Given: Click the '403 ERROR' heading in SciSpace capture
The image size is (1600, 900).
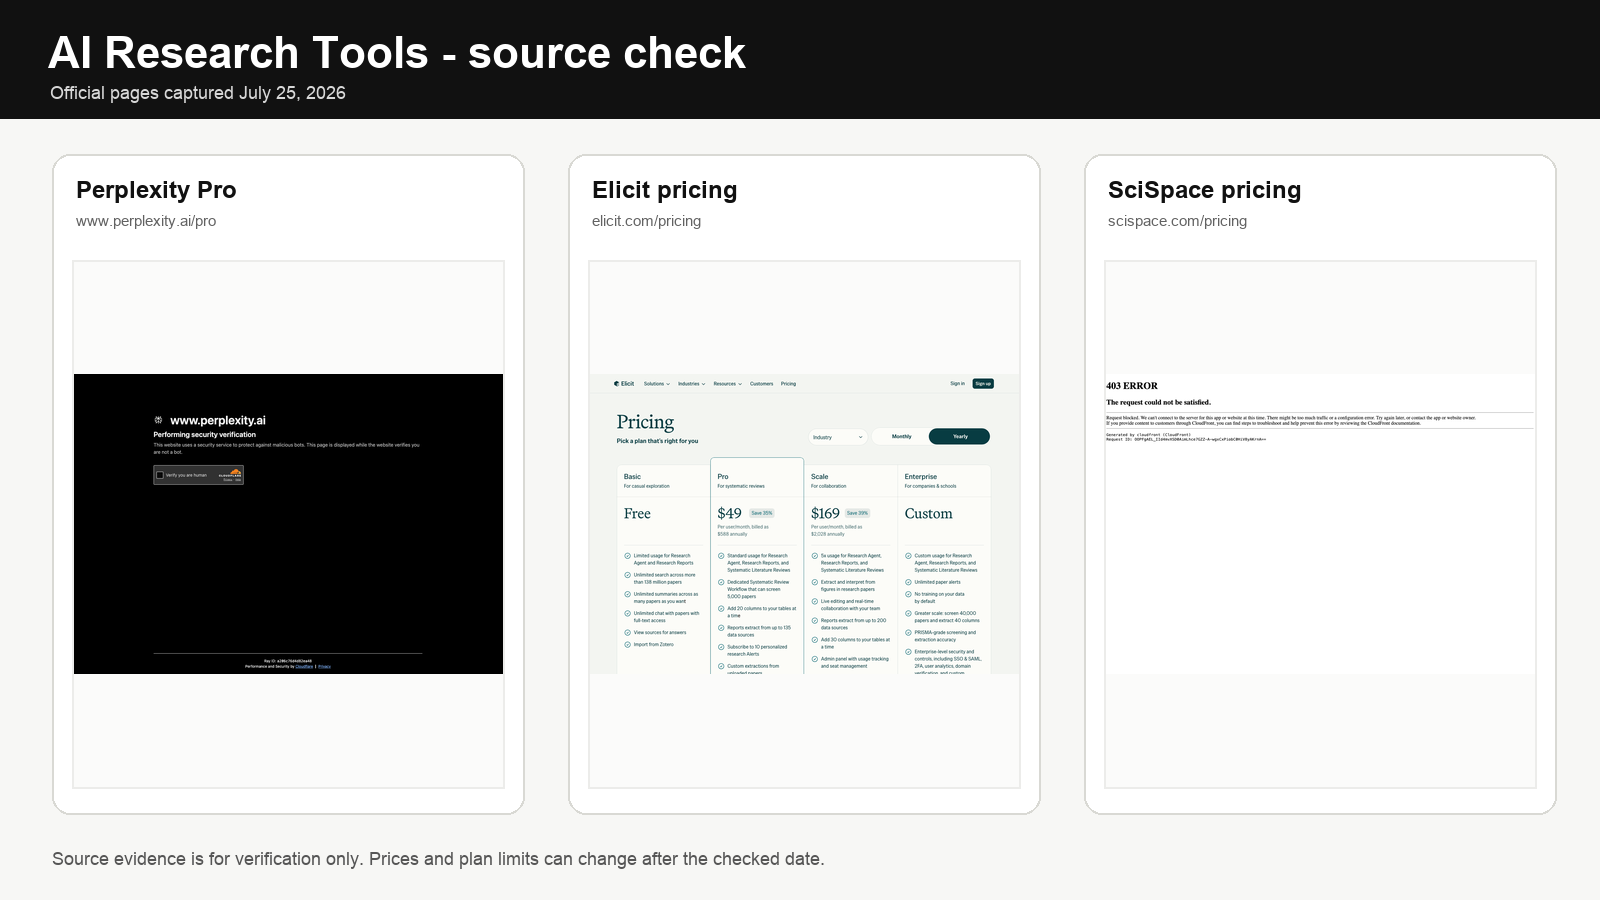Looking at the screenshot, I should coord(1132,386).
